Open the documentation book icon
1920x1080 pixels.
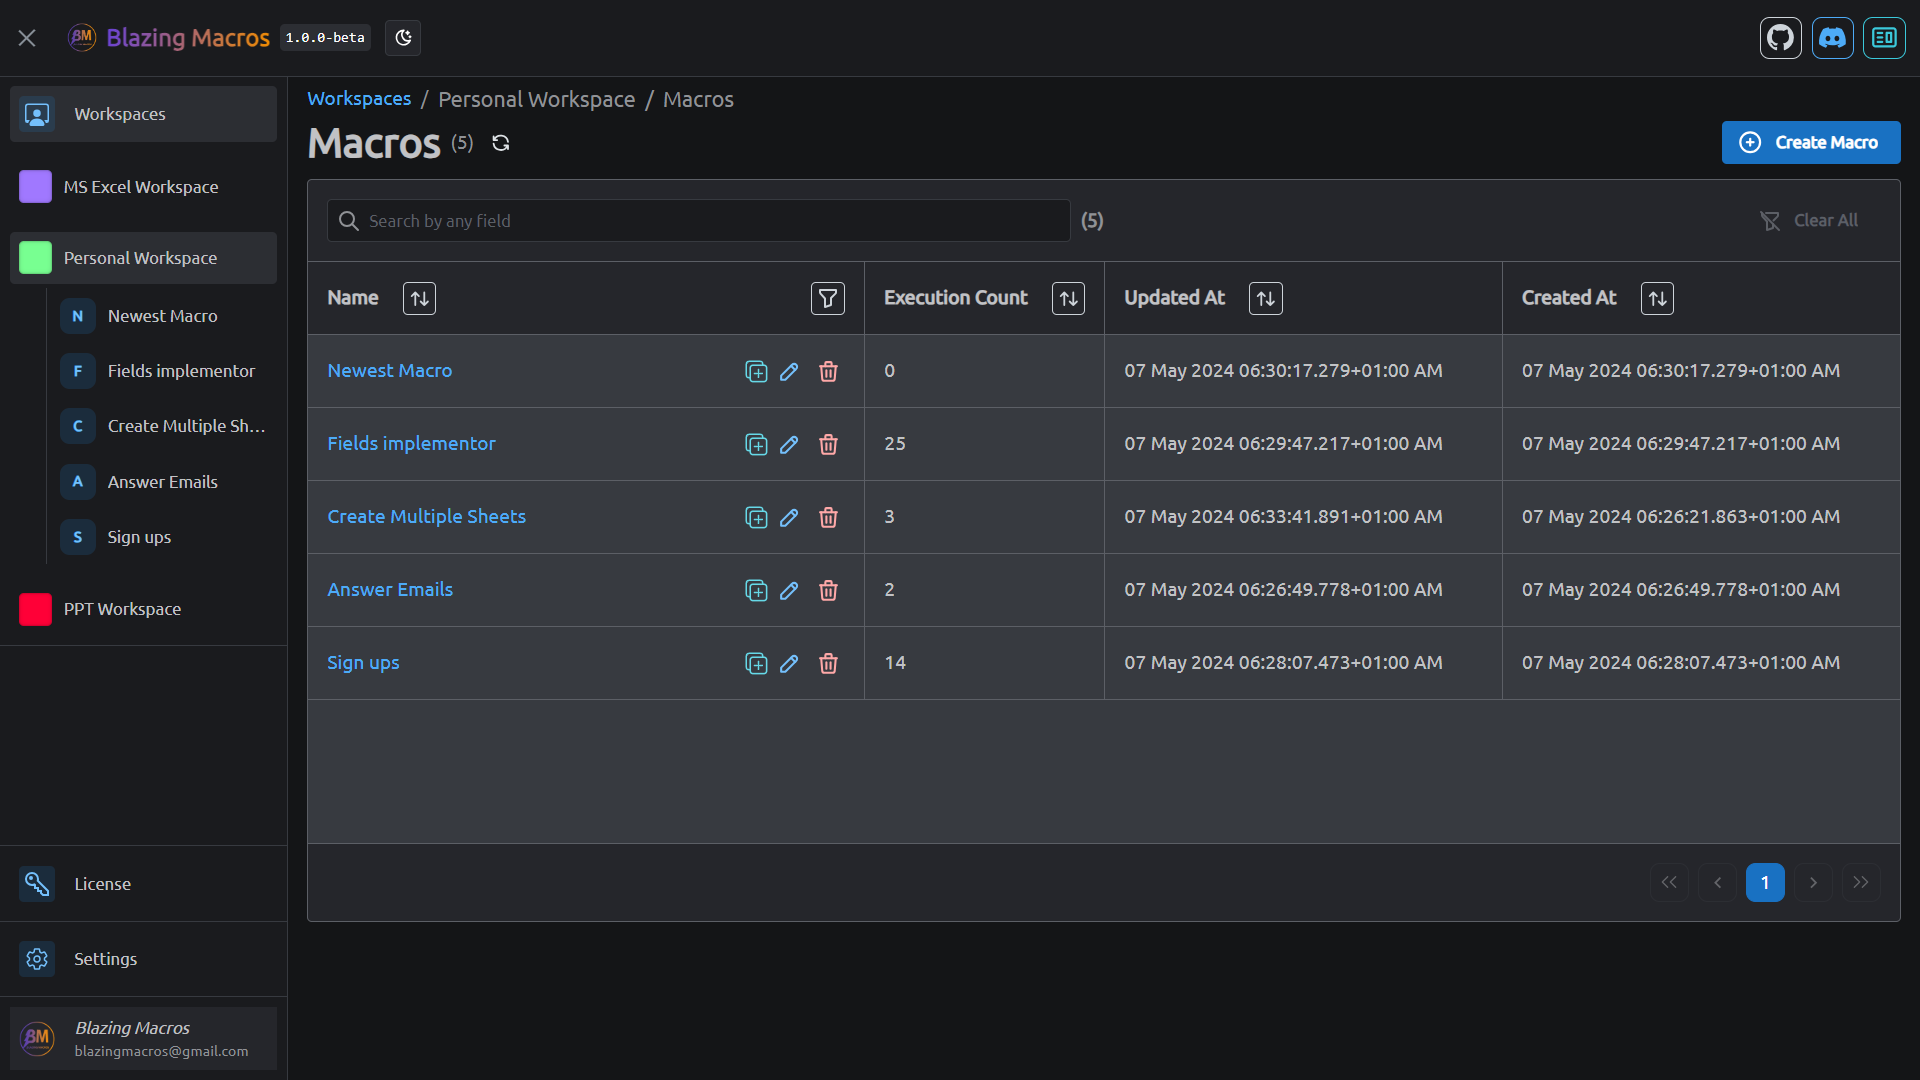1885,38
